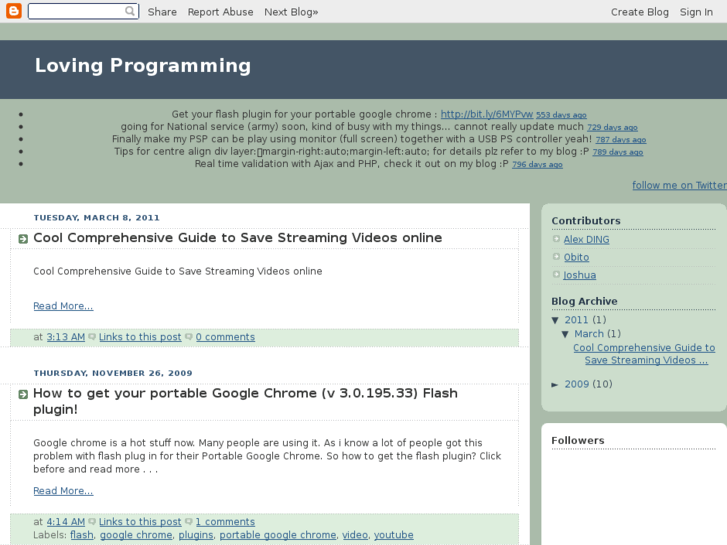Image resolution: width=727 pixels, height=545 pixels.
Task: Open the 729 days ago tweet link
Action: tap(612, 128)
